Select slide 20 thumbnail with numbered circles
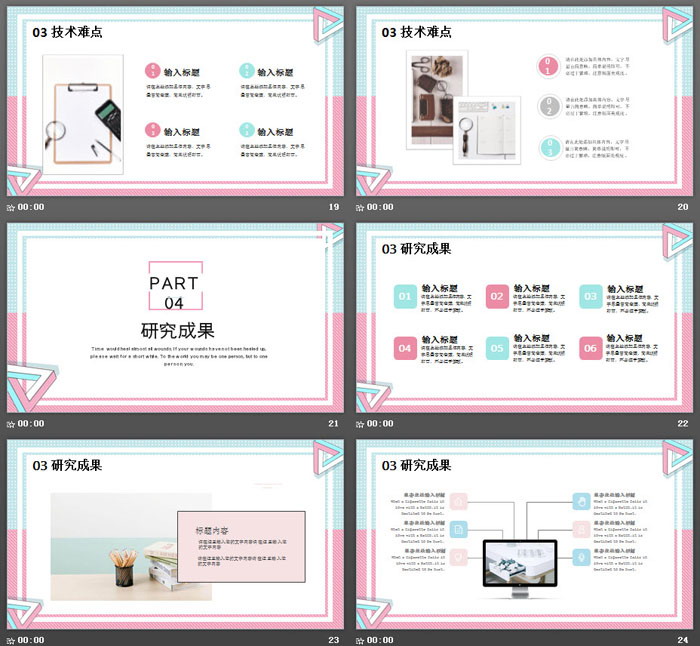This screenshot has height=646, width=700. click(x=525, y=101)
